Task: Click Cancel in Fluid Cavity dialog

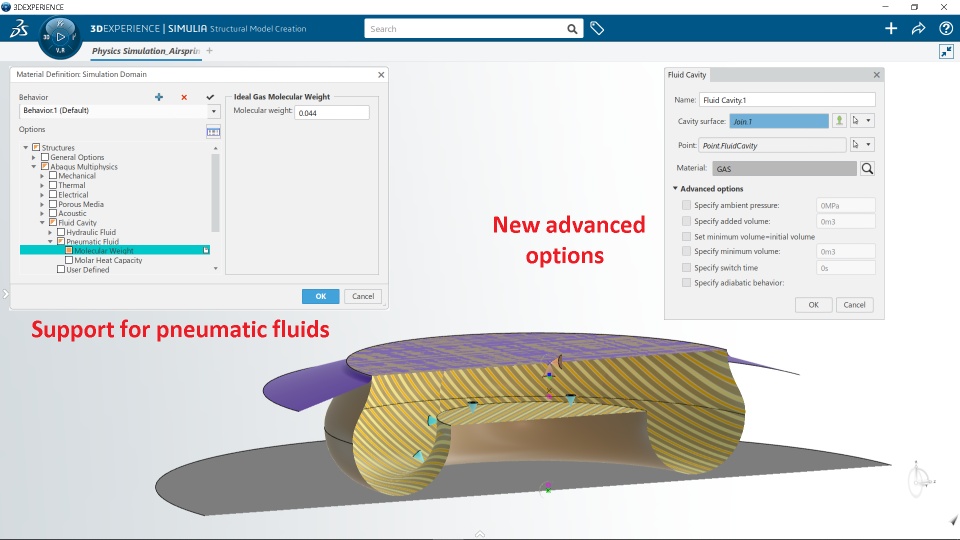Action: 854,305
